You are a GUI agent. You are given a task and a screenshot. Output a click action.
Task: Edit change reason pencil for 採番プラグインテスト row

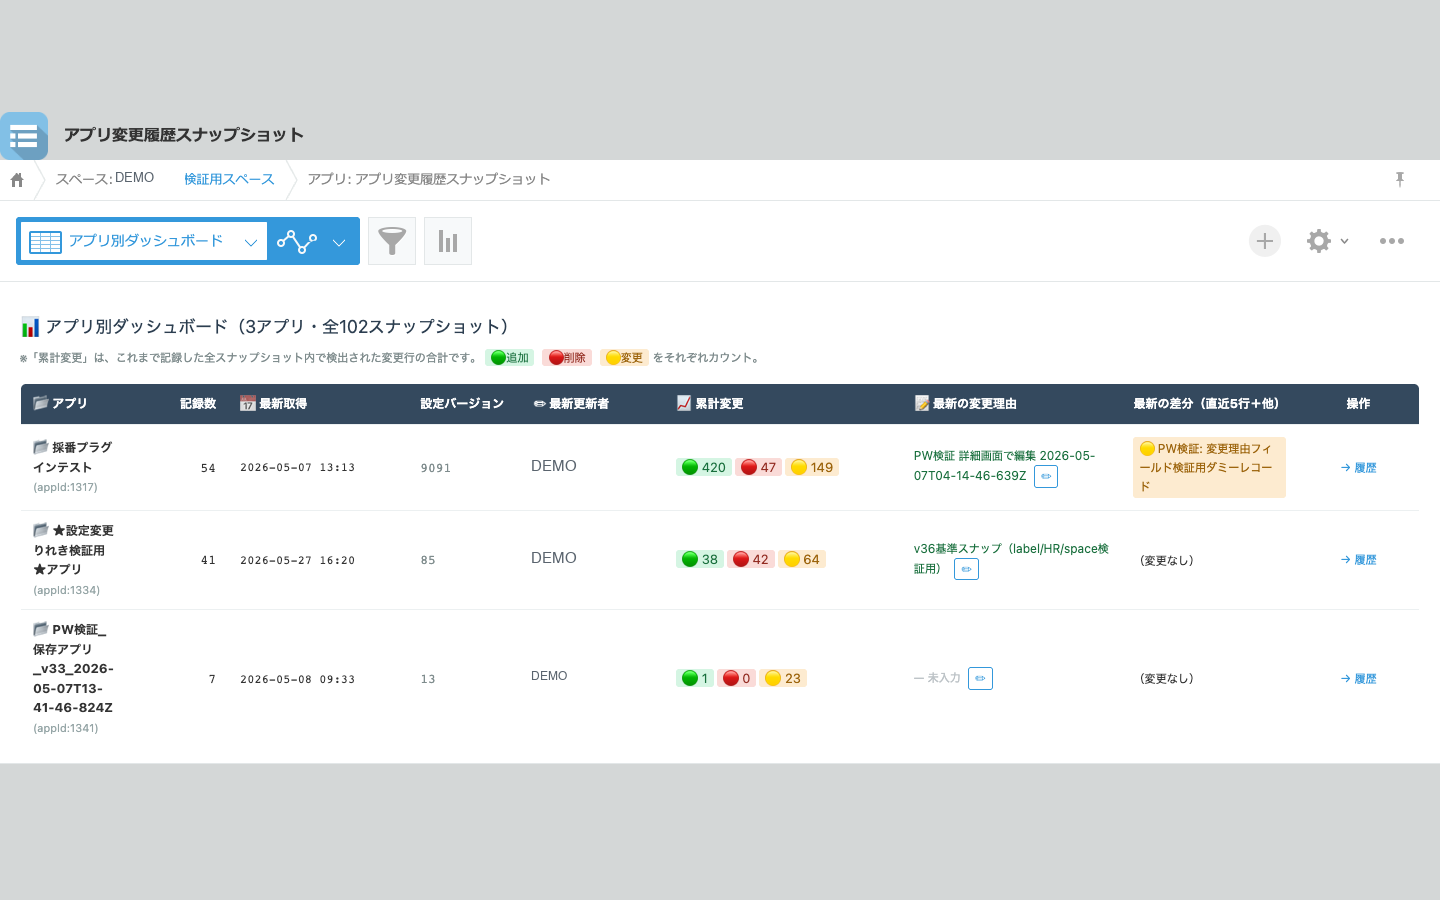[1046, 477]
